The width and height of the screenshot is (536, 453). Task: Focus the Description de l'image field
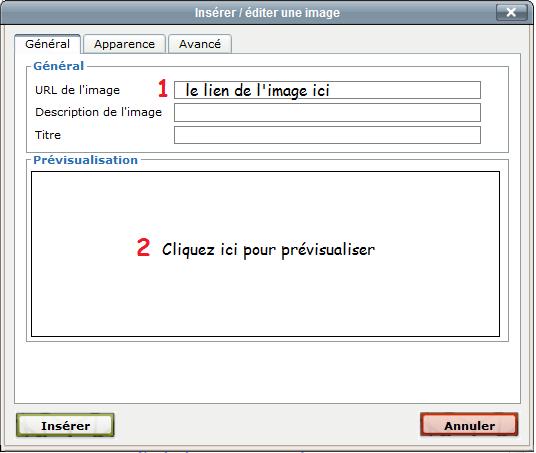point(327,112)
